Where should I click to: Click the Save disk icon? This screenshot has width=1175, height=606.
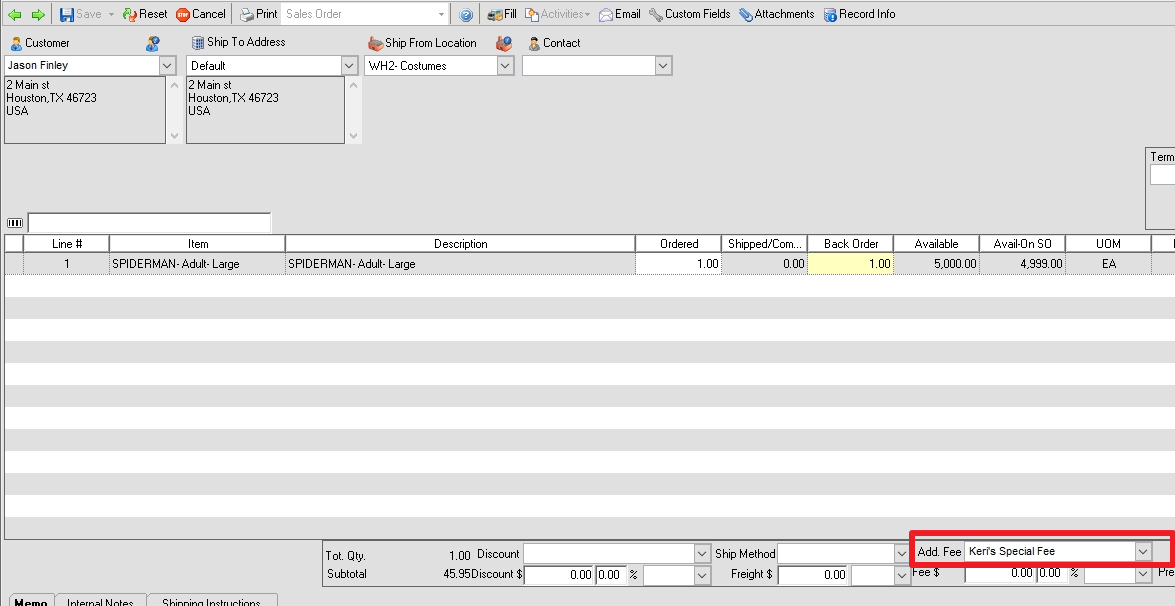click(x=67, y=14)
